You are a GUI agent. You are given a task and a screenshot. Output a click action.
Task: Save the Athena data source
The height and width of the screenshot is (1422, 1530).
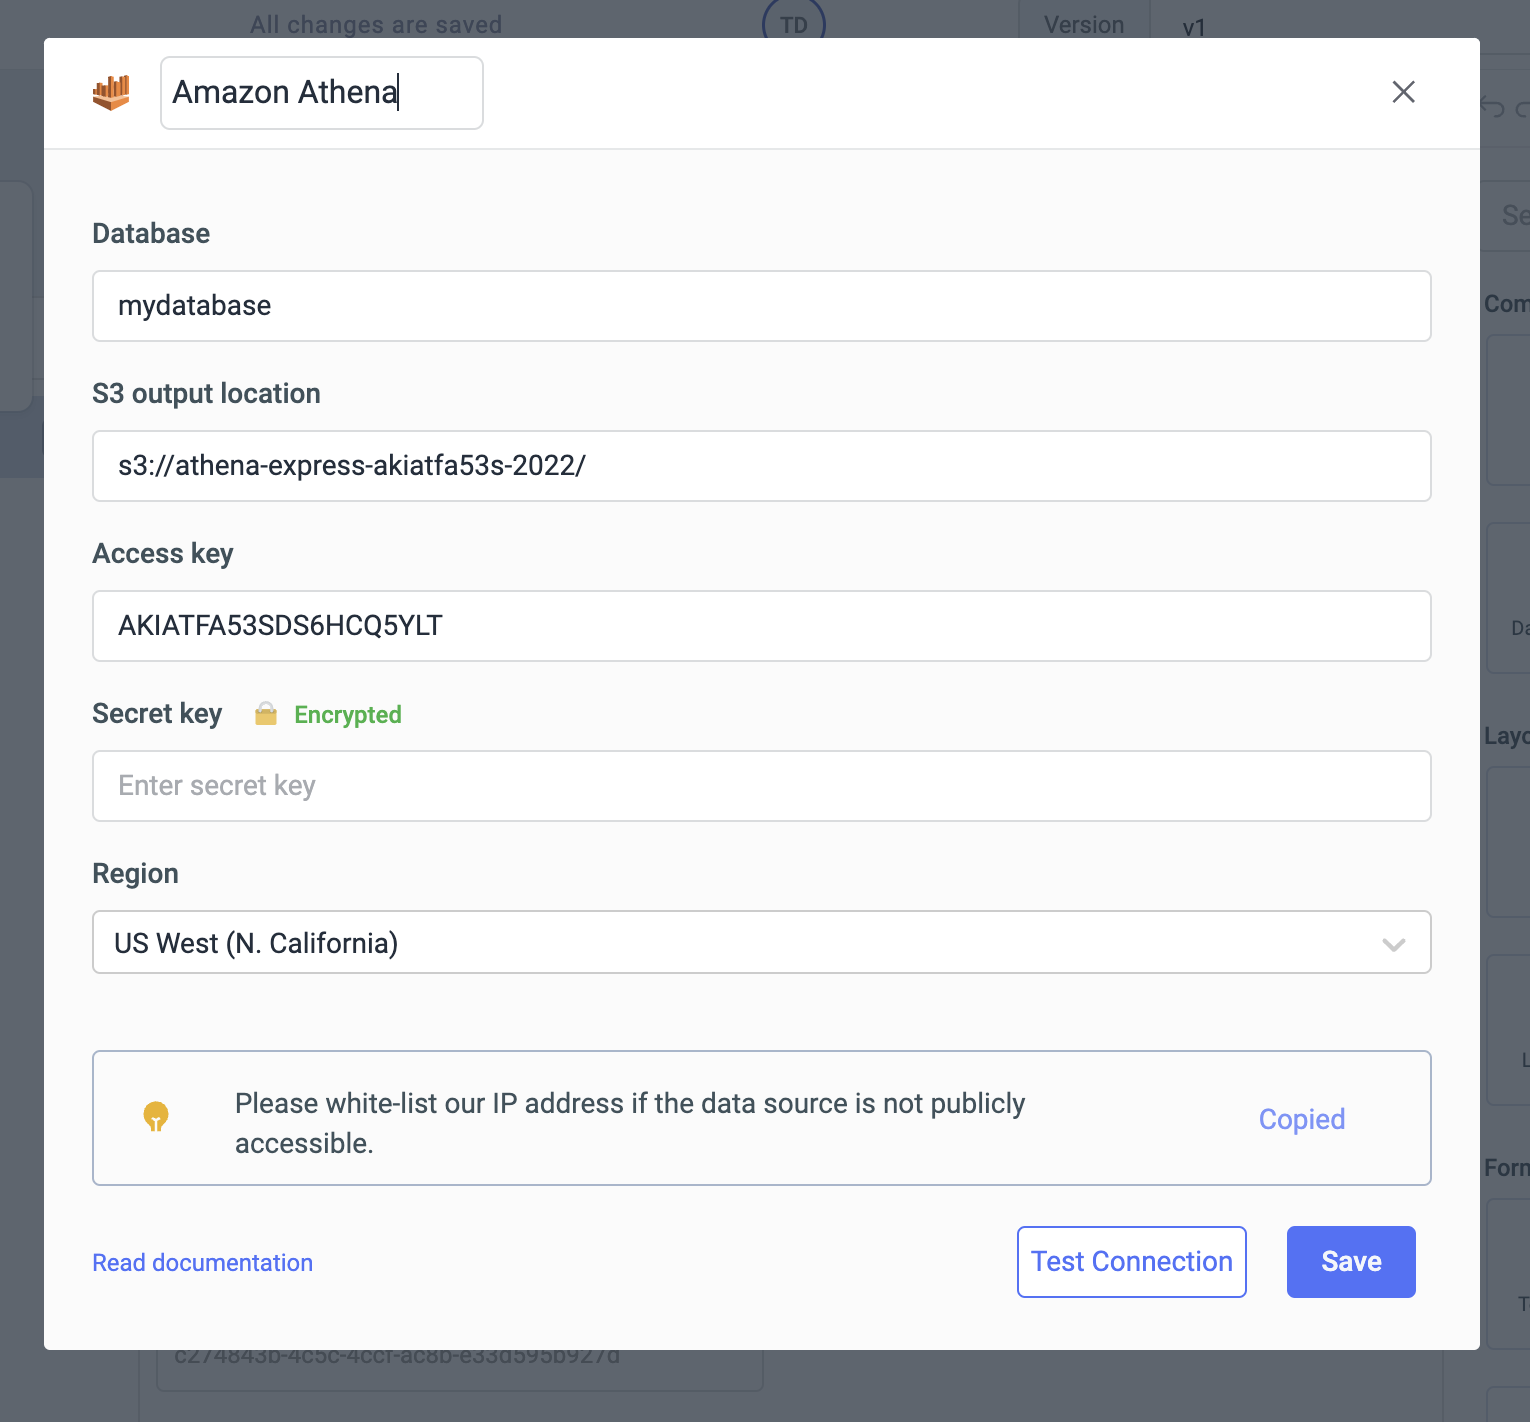coord(1350,1262)
